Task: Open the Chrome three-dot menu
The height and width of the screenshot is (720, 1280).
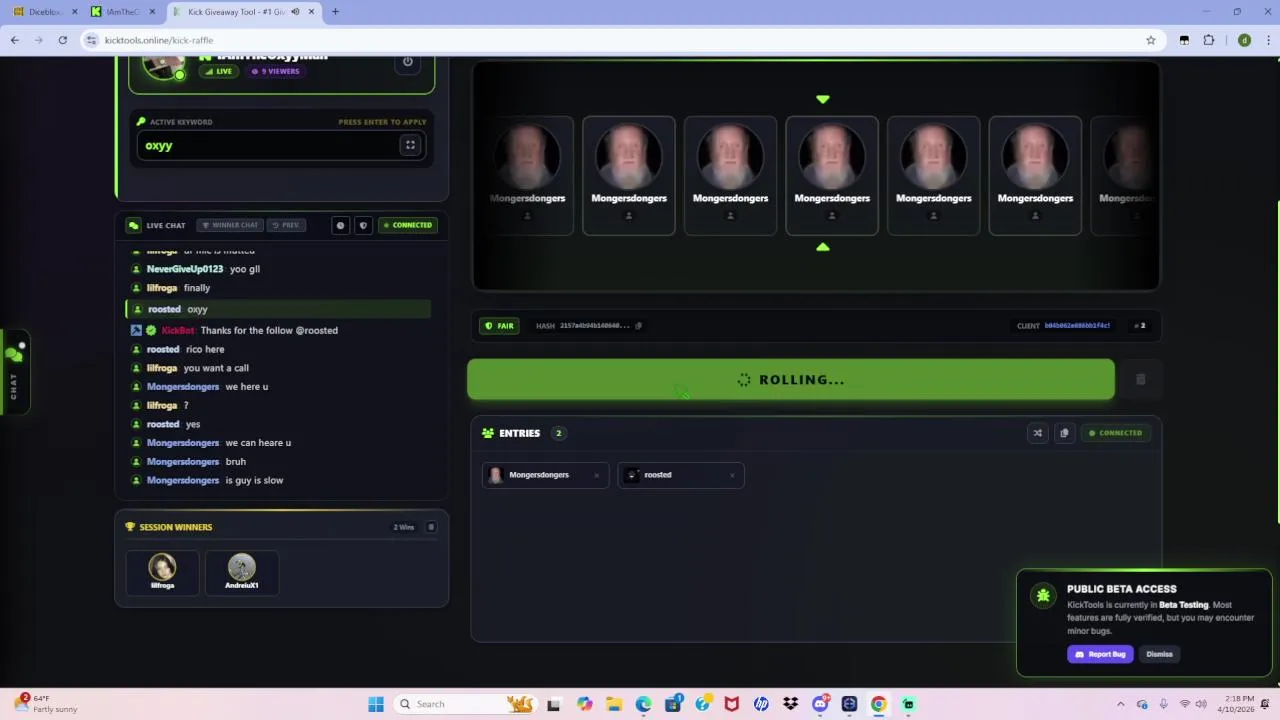Action: (1268, 40)
